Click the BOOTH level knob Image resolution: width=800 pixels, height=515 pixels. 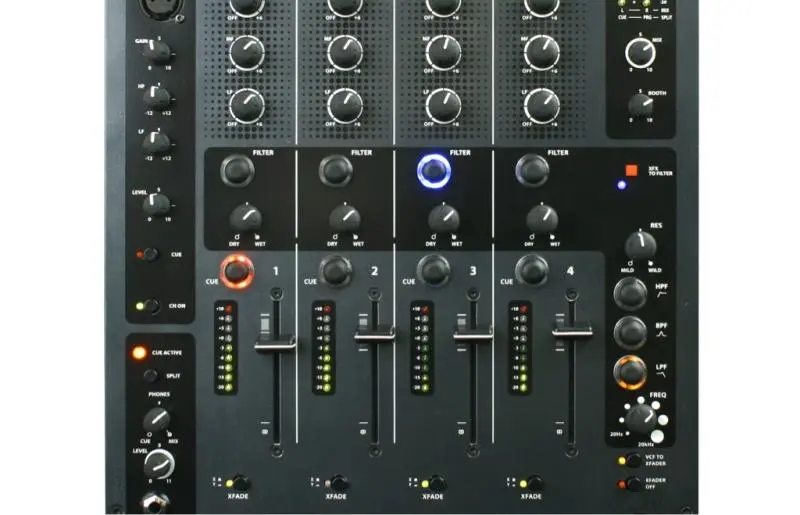click(638, 104)
